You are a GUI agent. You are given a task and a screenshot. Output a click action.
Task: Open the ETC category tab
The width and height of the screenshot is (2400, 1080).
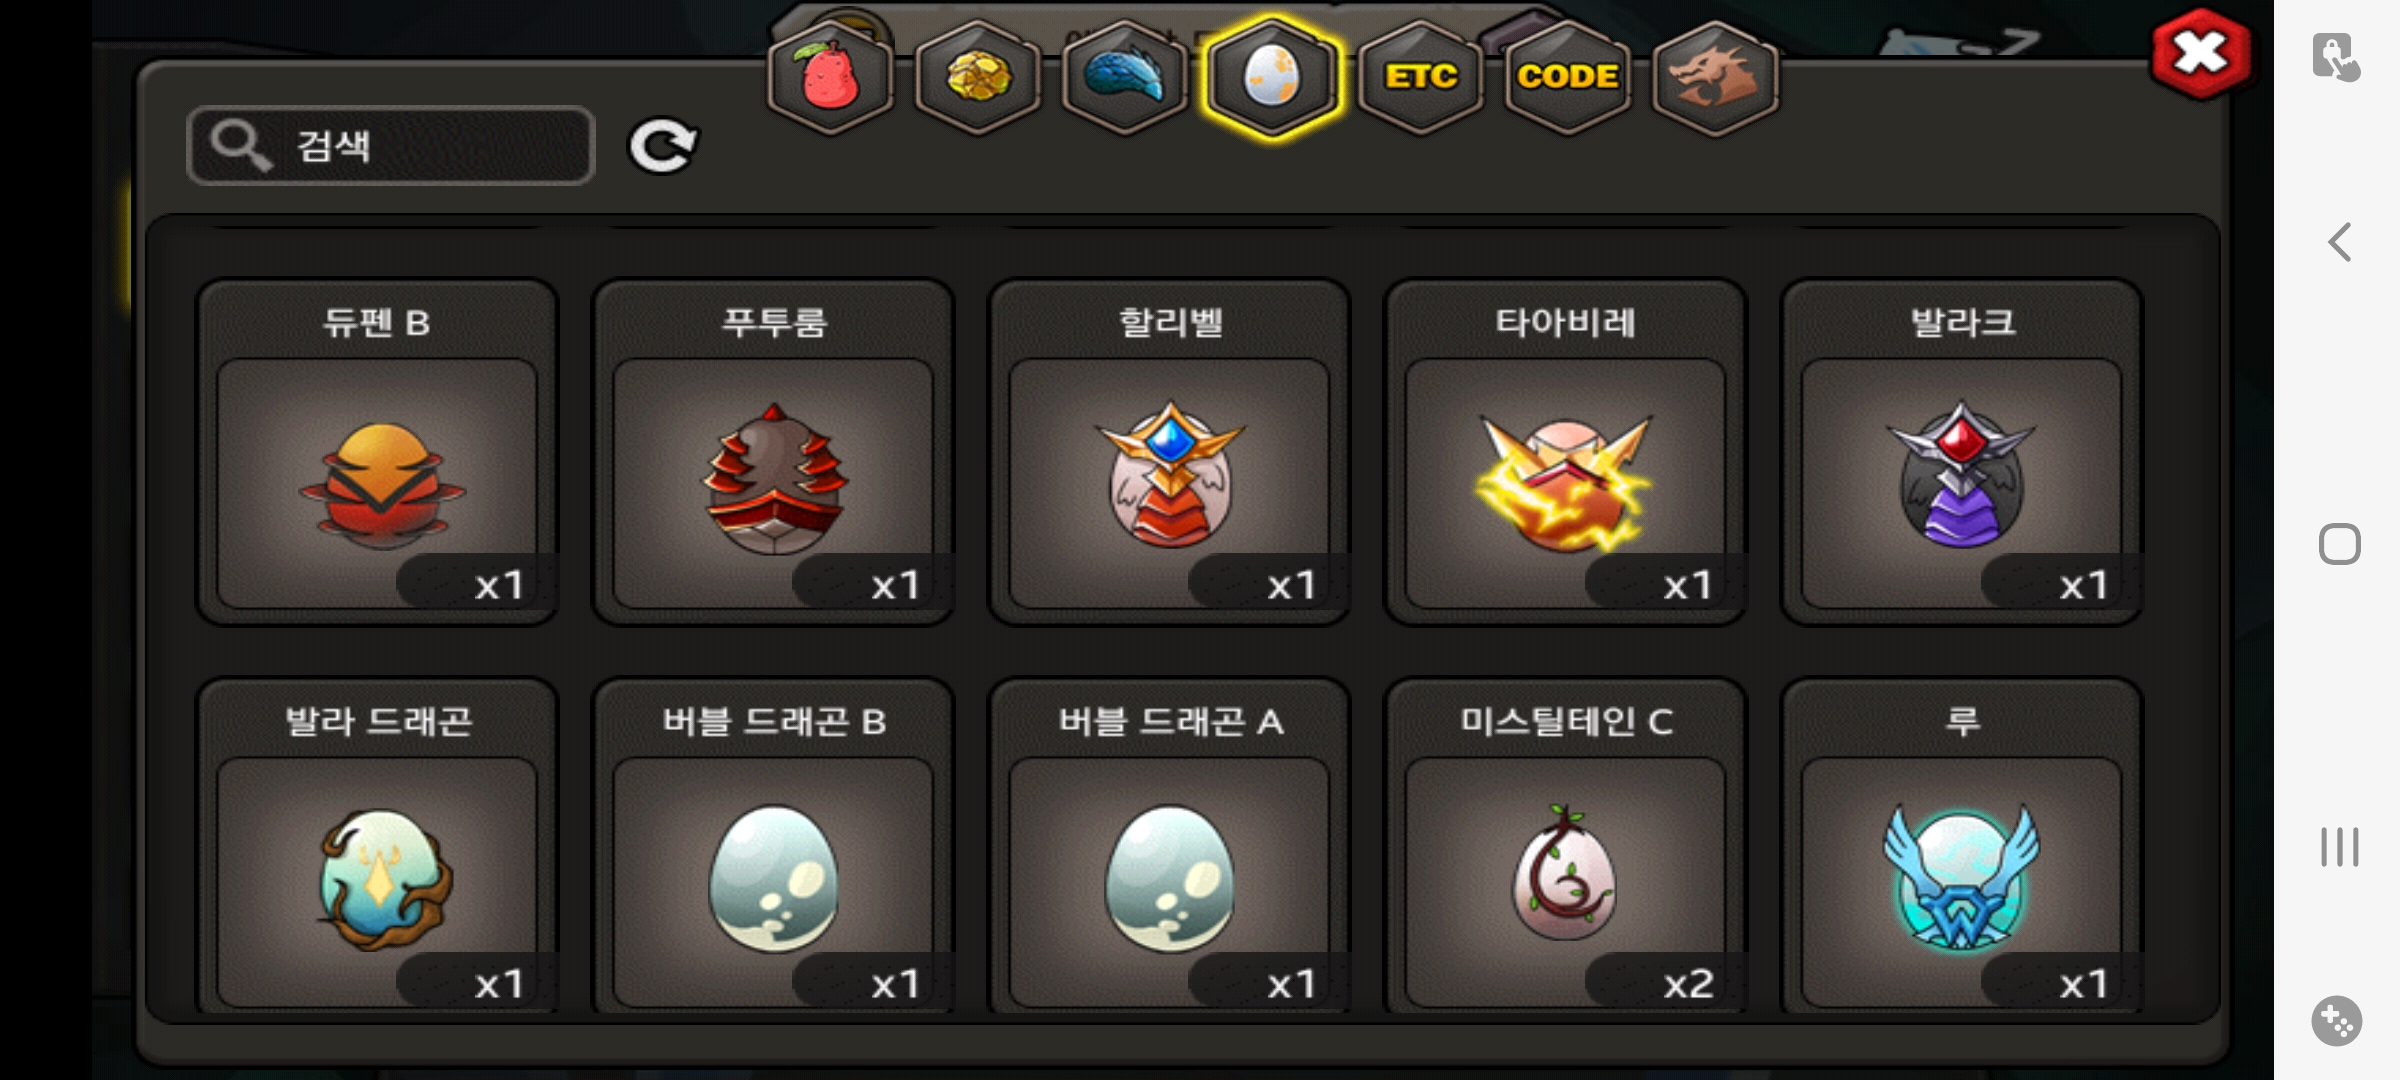[x=1420, y=77]
